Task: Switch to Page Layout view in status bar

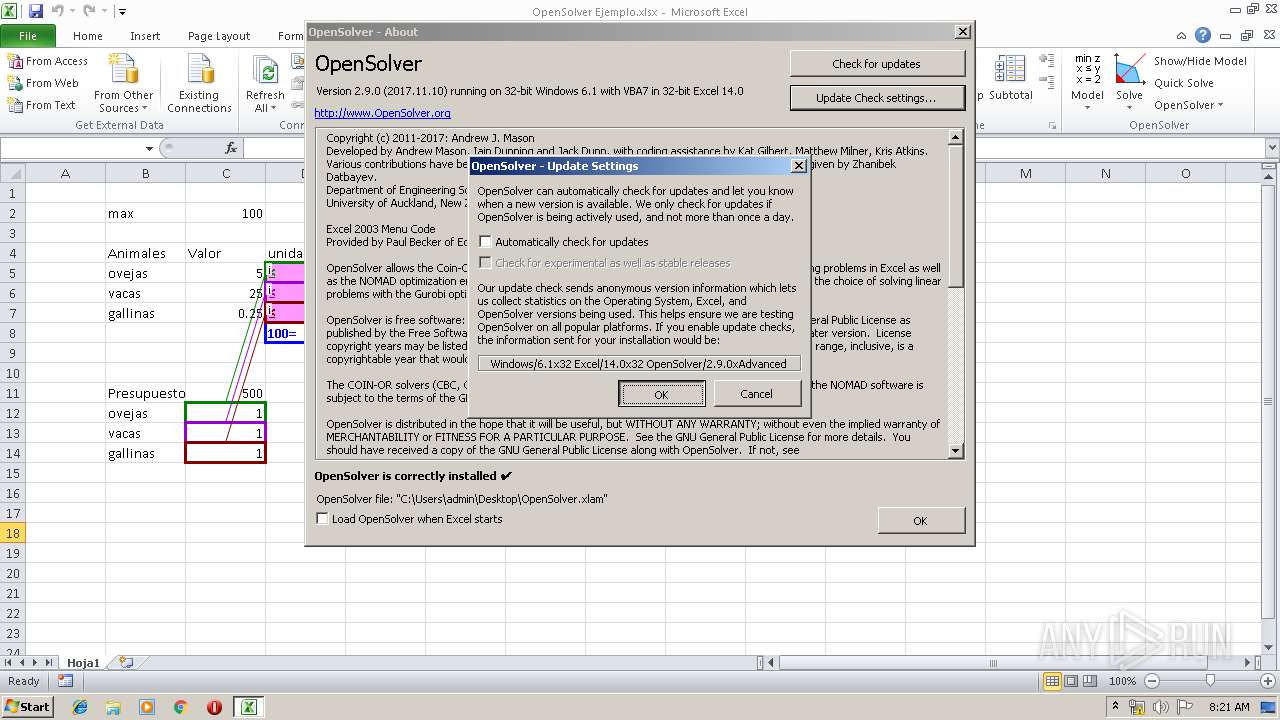Action: [1071, 681]
